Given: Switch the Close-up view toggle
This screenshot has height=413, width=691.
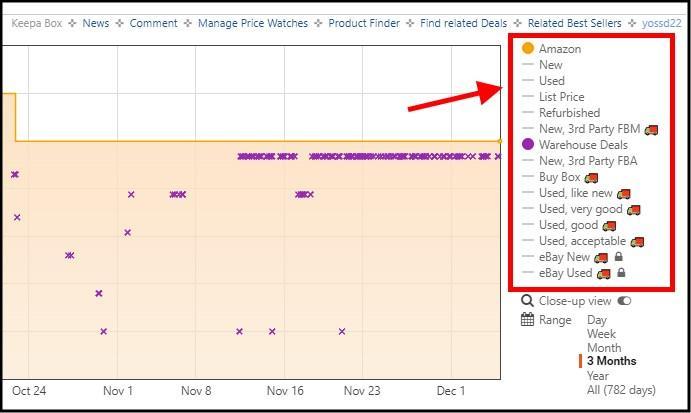Looking at the screenshot, I should [624, 301].
